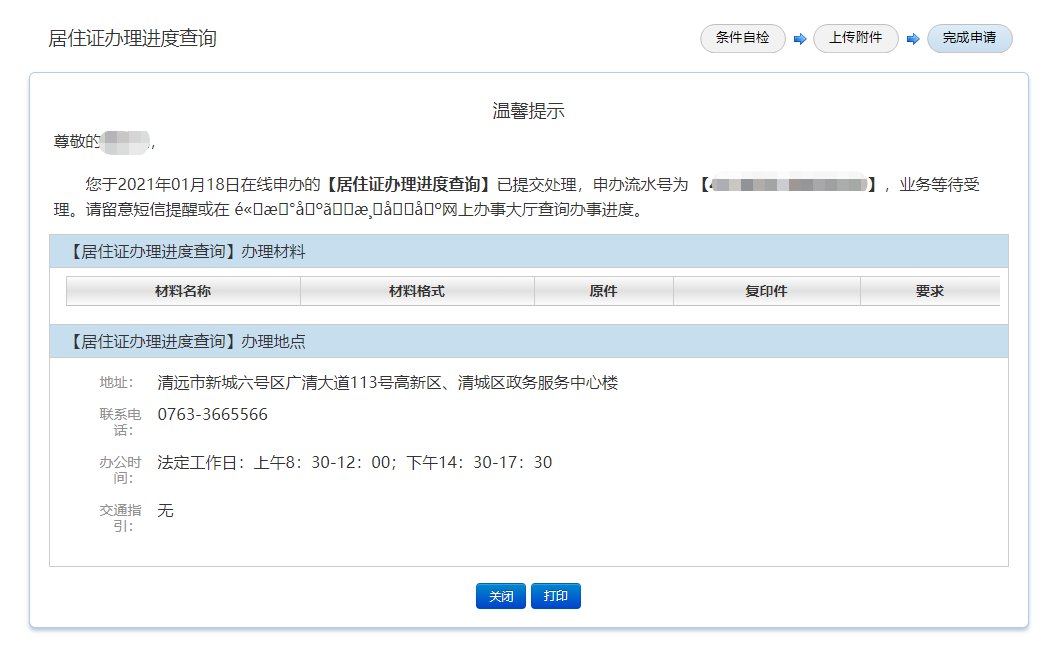
Task: Click the 居住证办理进度查询 page title
Action: point(132,39)
